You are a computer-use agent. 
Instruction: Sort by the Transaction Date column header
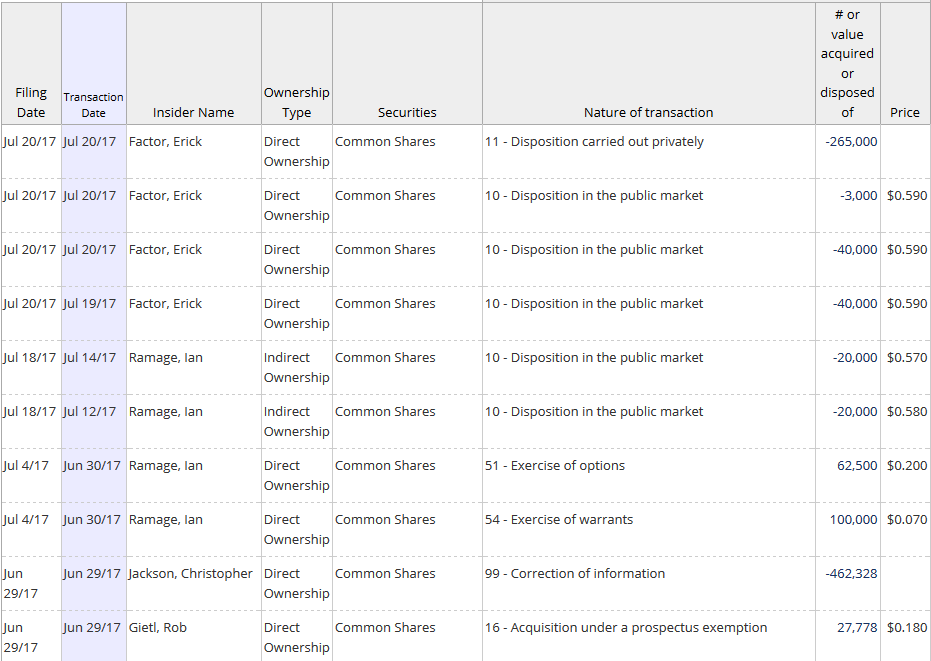[93, 104]
